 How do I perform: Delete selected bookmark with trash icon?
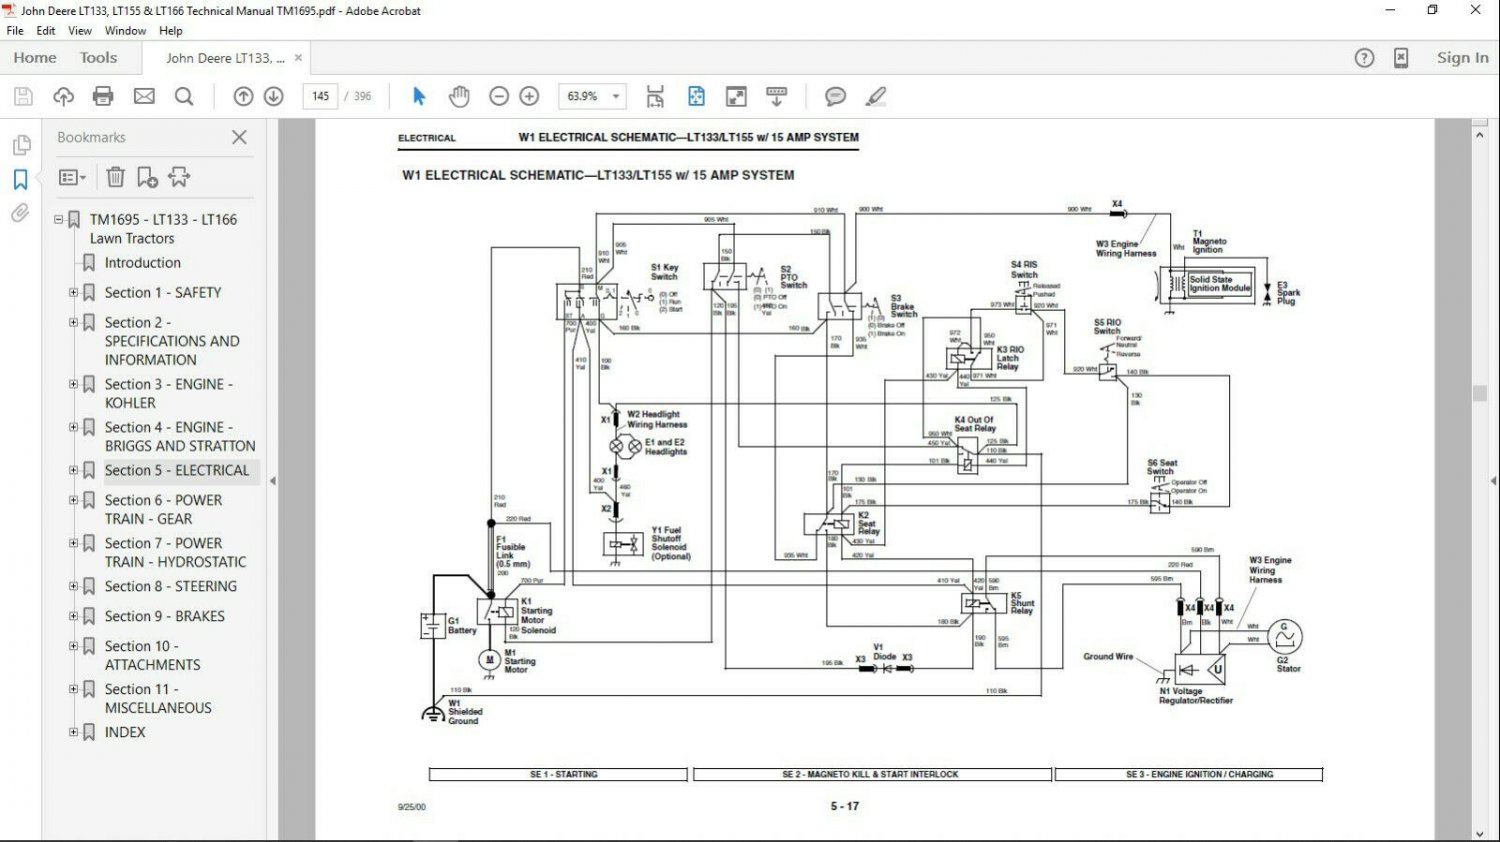(116, 177)
